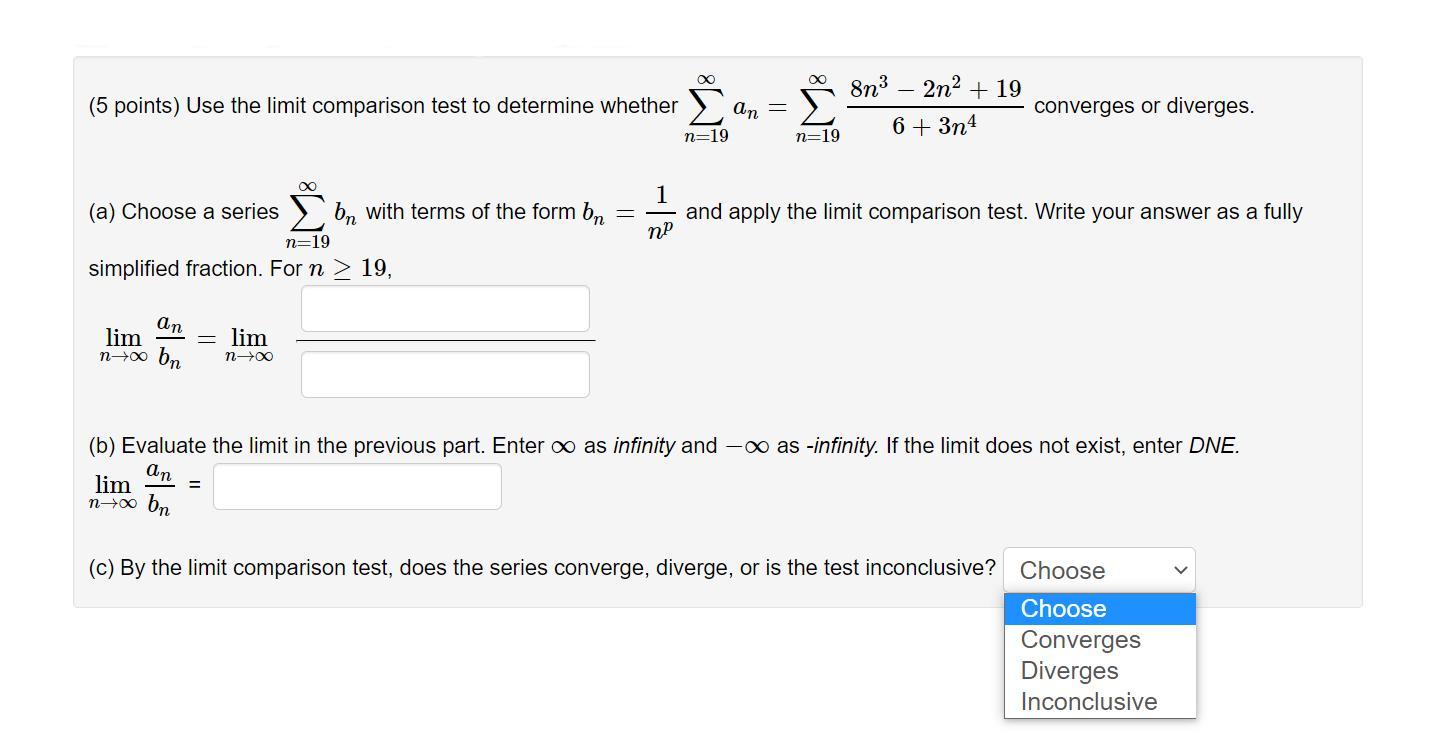The image size is (1450, 751).
Task: Click the denominator answer input box
Action: (x=445, y=374)
